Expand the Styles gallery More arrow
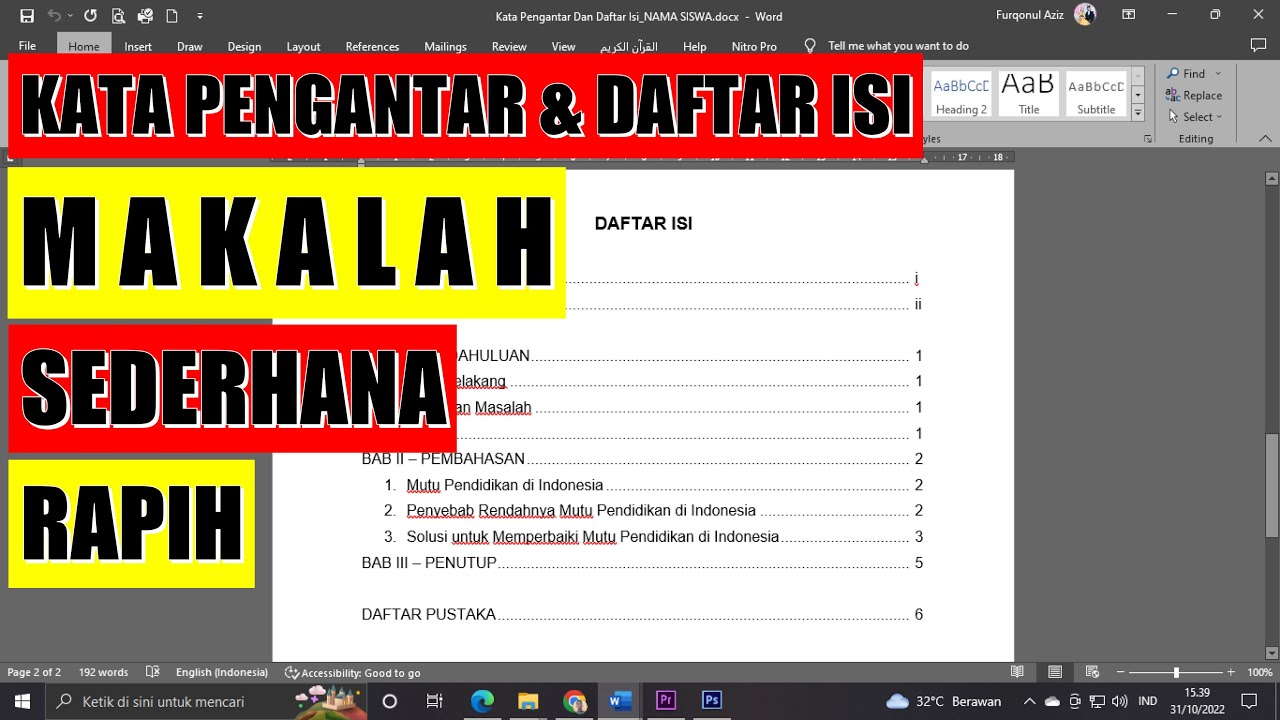 tap(1138, 112)
